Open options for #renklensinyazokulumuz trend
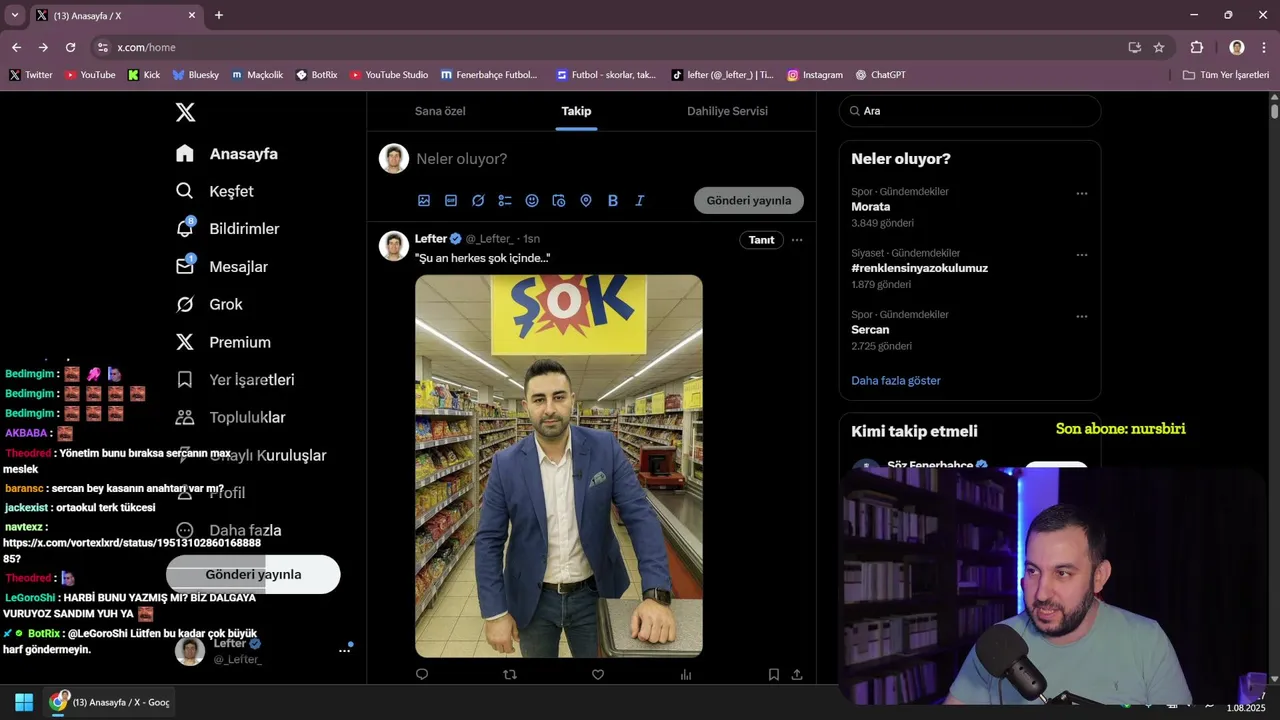Image resolution: width=1280 pixels, height=720 pixels. tap(1081, 255)
